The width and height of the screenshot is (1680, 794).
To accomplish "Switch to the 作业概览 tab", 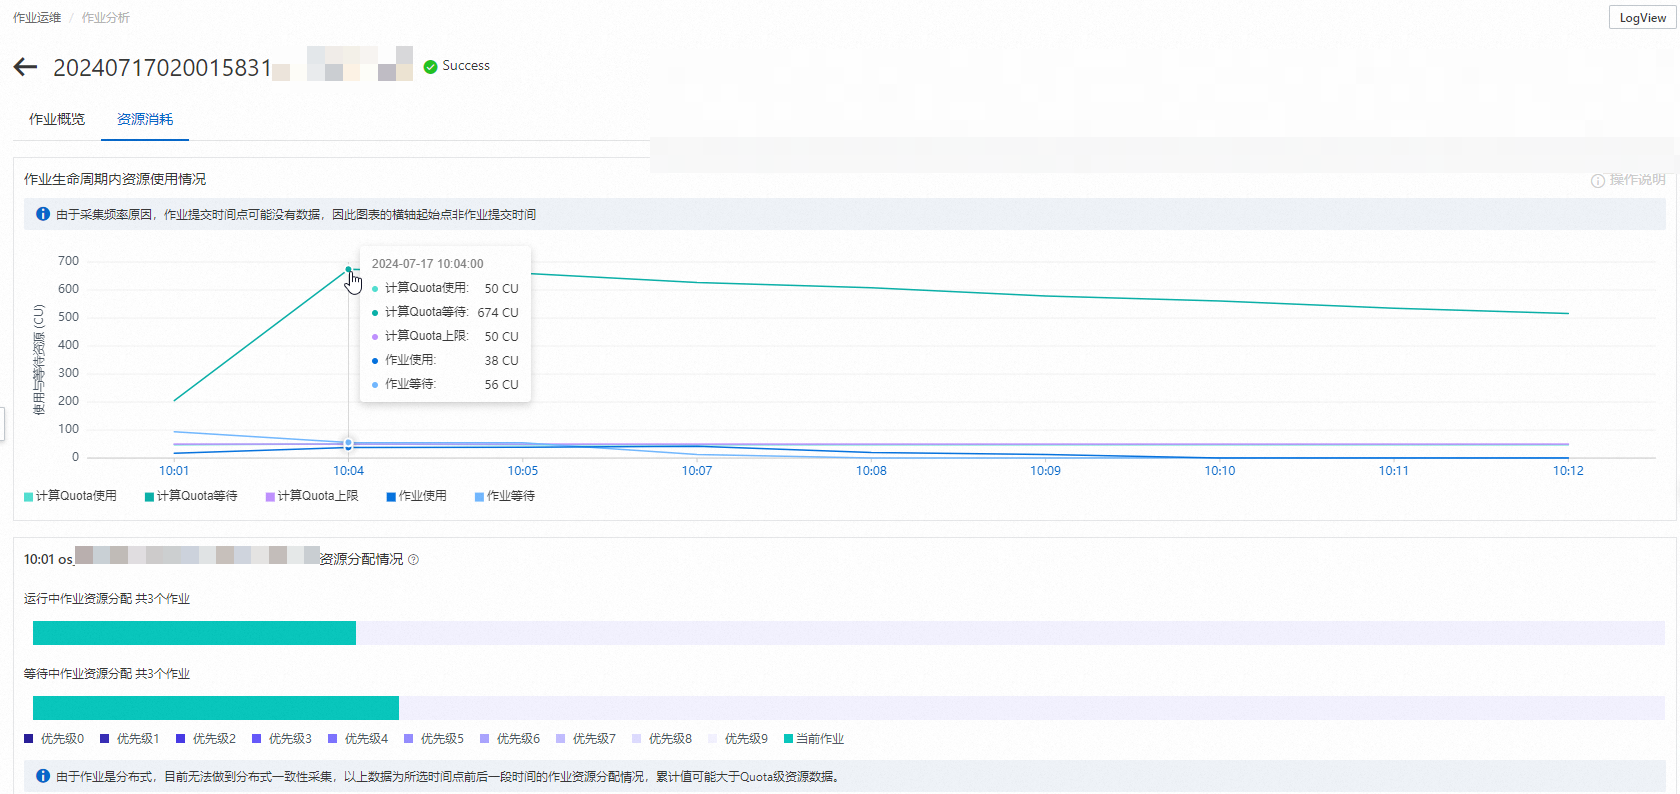I will coord(57,119).
